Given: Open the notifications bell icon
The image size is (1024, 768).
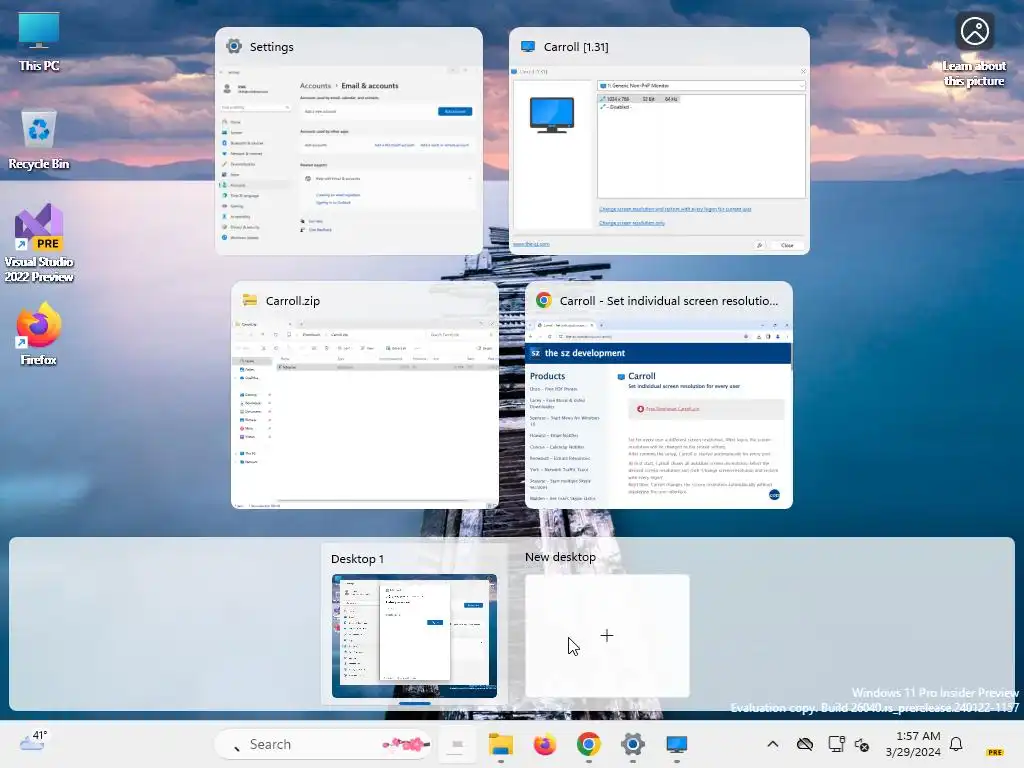Looking at the screenshot, I should pos(956,744).
